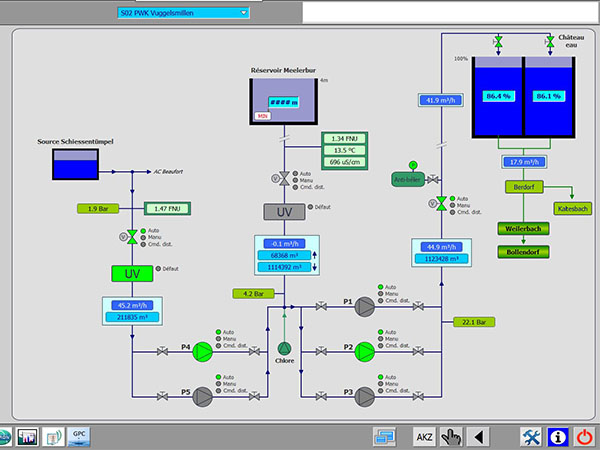The image size is (600, 450).
Task: Set pump P1 to Auto mode
Action: pyautogui.click(x=381, y=287)
